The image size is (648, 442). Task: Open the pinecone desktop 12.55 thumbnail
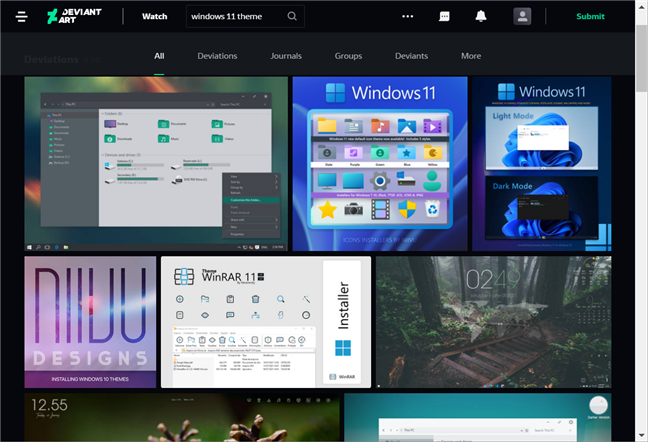(182, 417)
